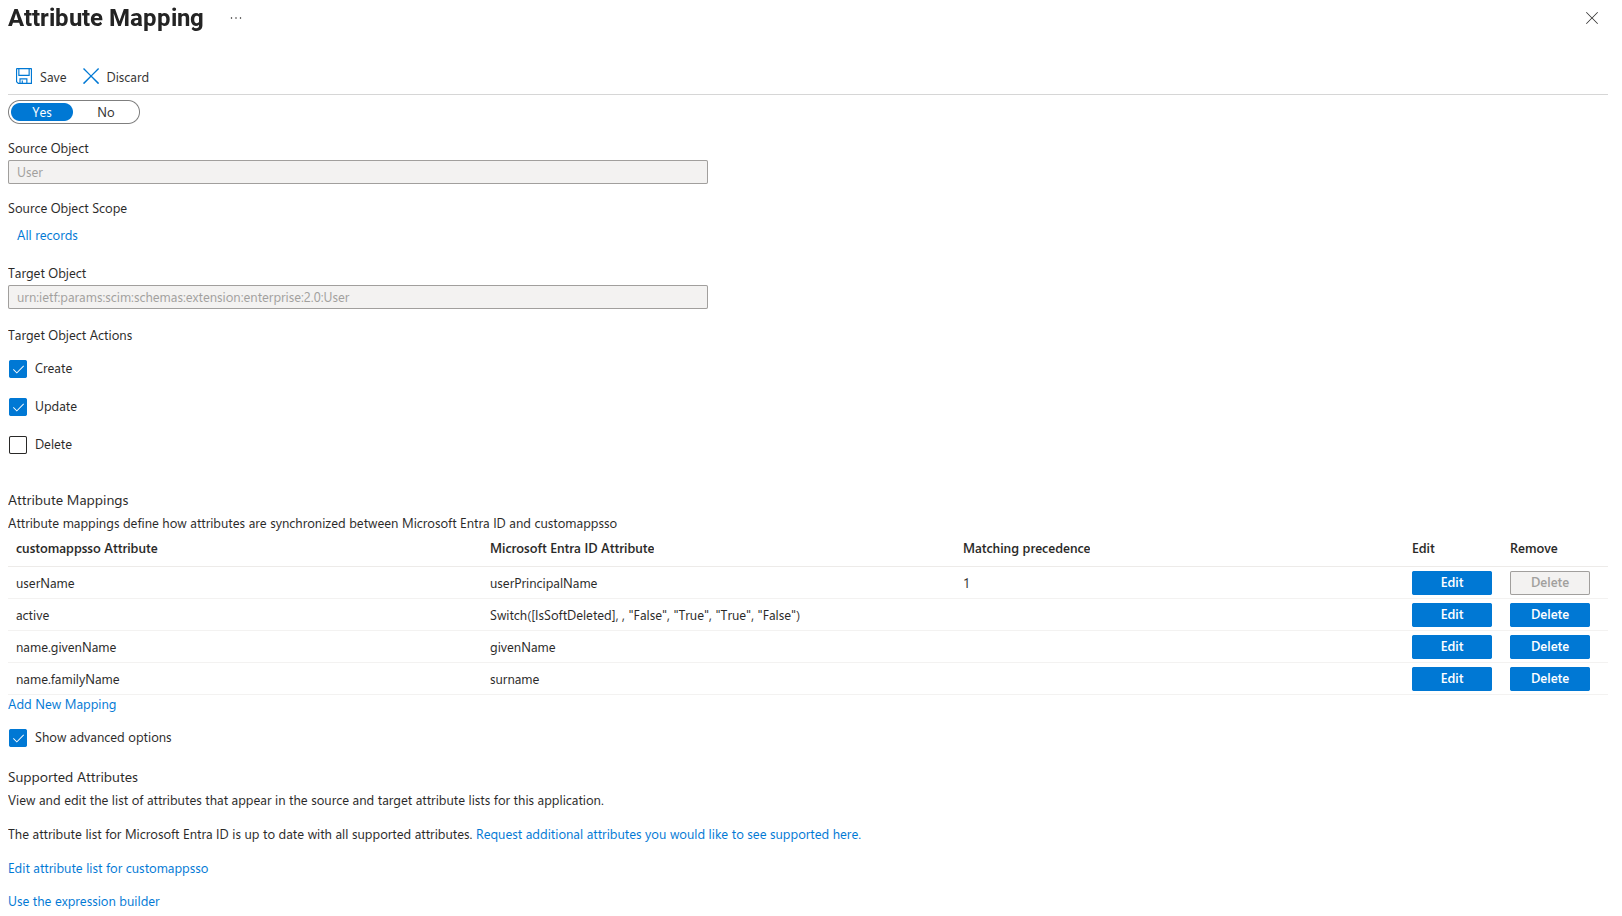Open Use the expression builder link
Viewport: 1622px width, 916px height.
[84, 902]
